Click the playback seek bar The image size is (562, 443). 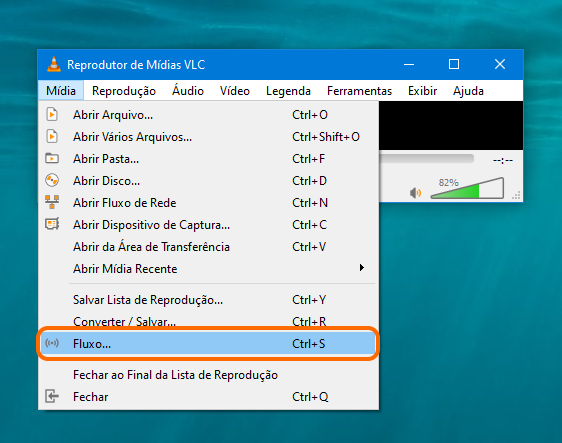(x=427, y=159)
